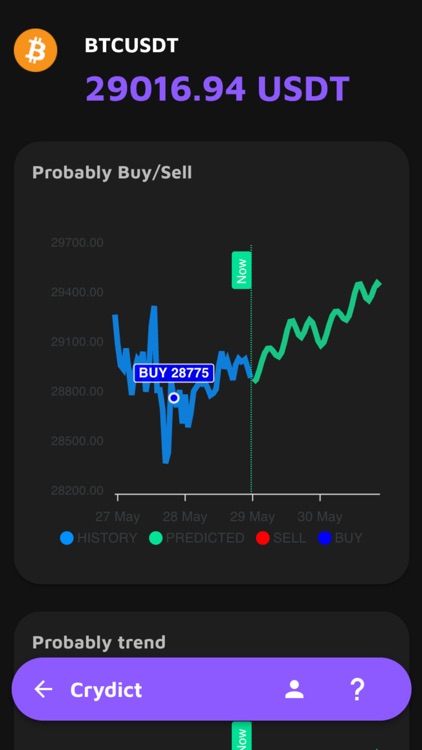
Task: Open help with the question mark icon
Action: [357, 689]
